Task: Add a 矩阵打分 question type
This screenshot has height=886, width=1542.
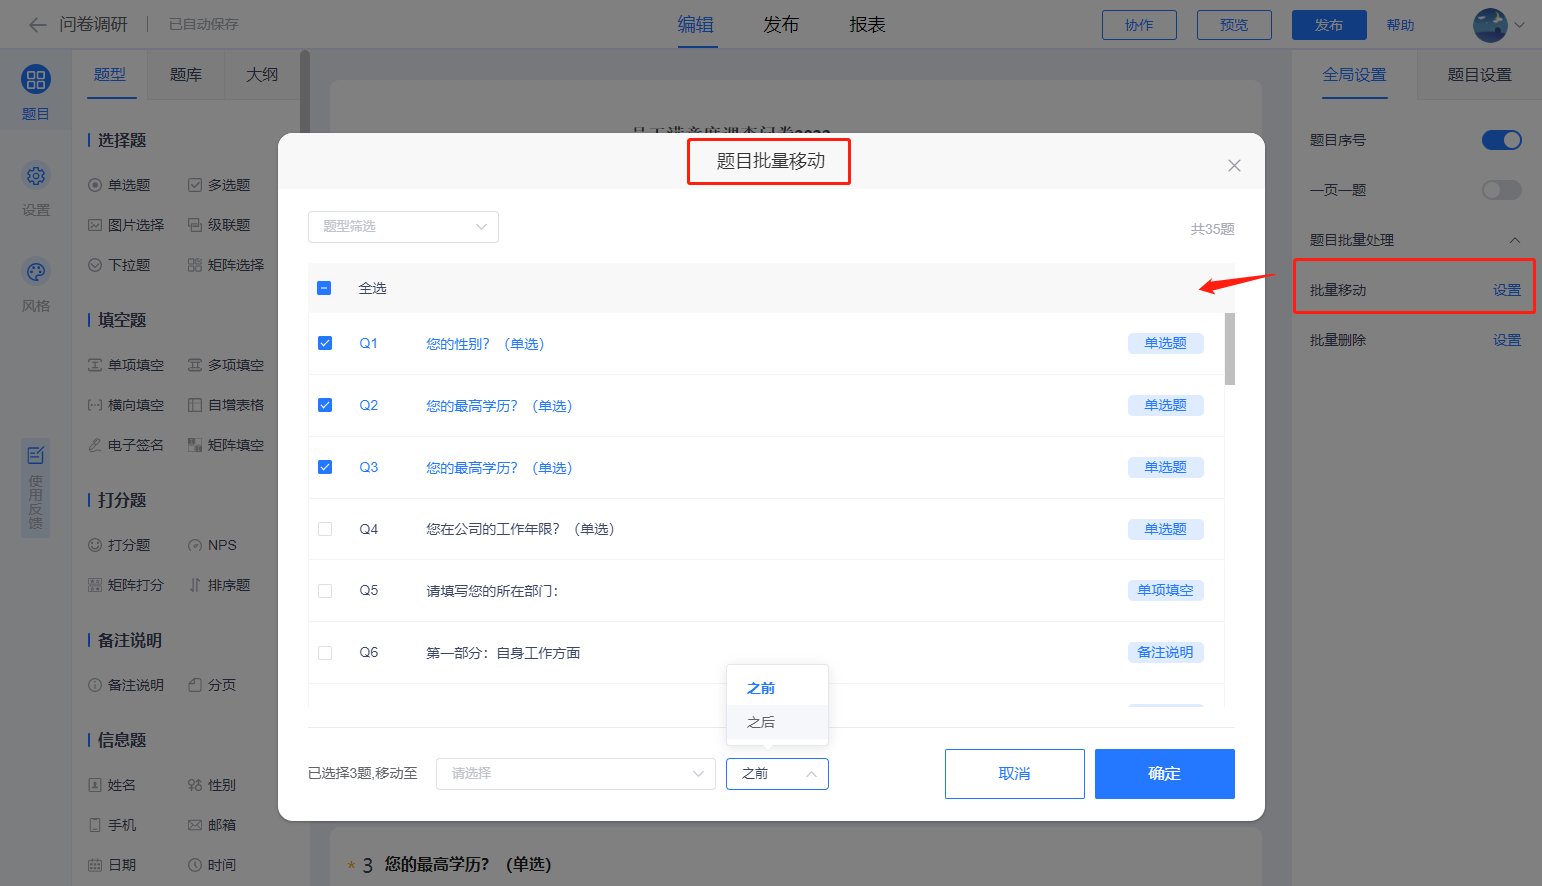Action: 126,585
